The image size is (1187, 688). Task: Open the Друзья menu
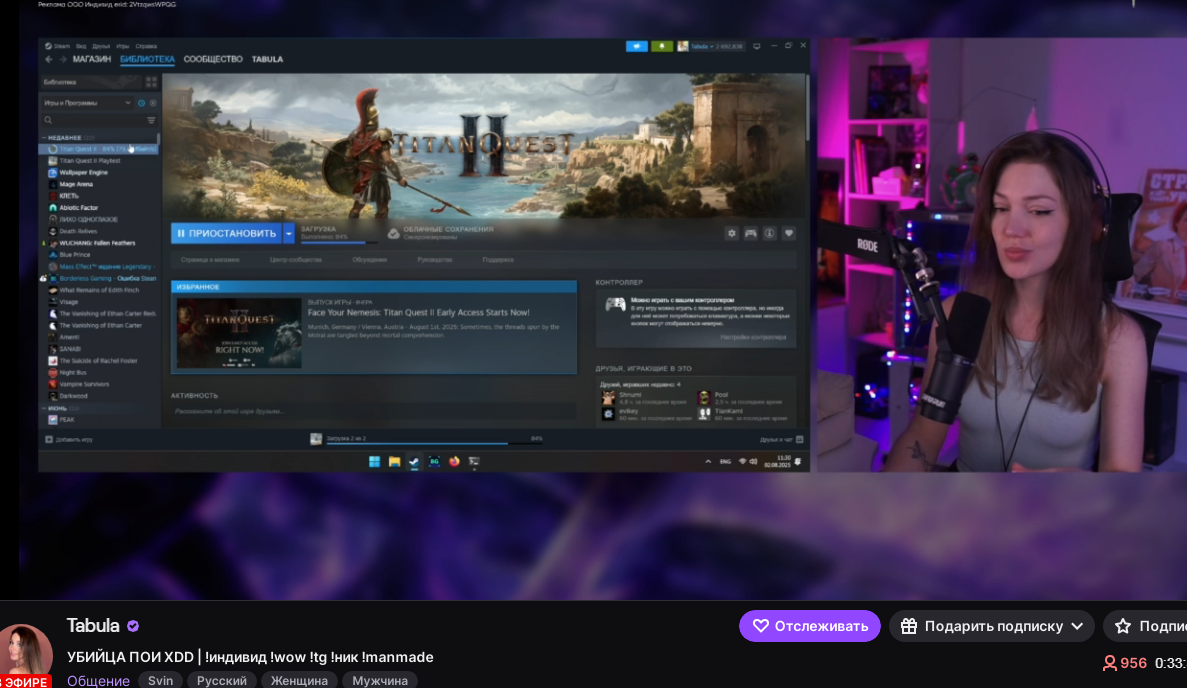click(x=101, y=46)
